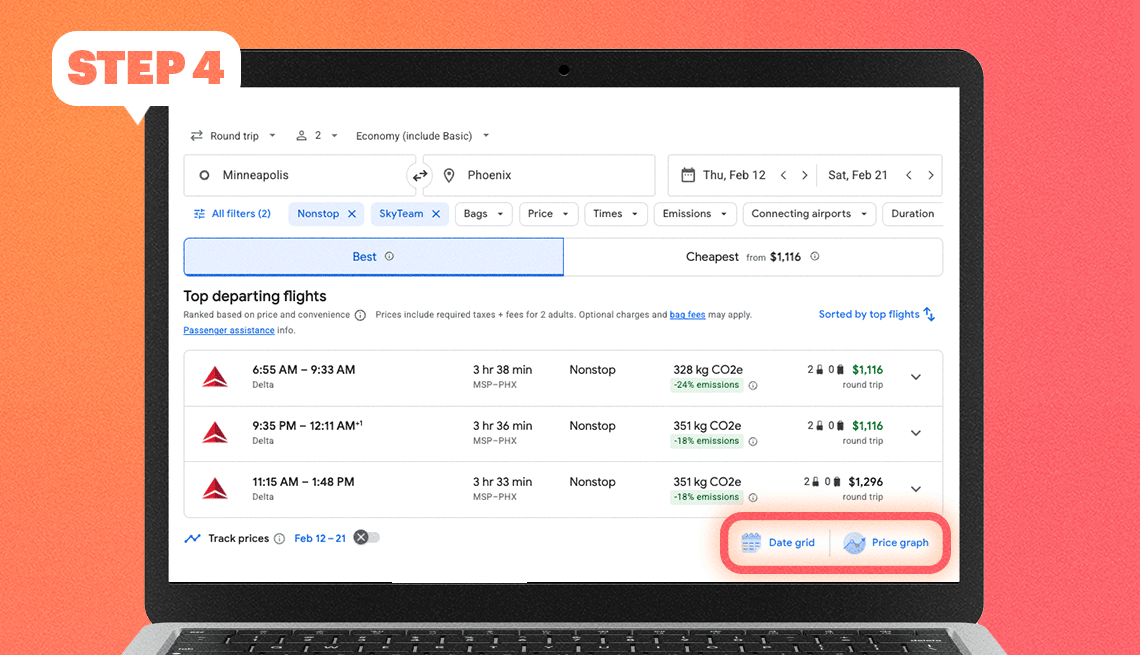Viewport: 1140px width, 655px height.
Task: Click the Track prices chart icon
Action: click(x=192, y=538)
